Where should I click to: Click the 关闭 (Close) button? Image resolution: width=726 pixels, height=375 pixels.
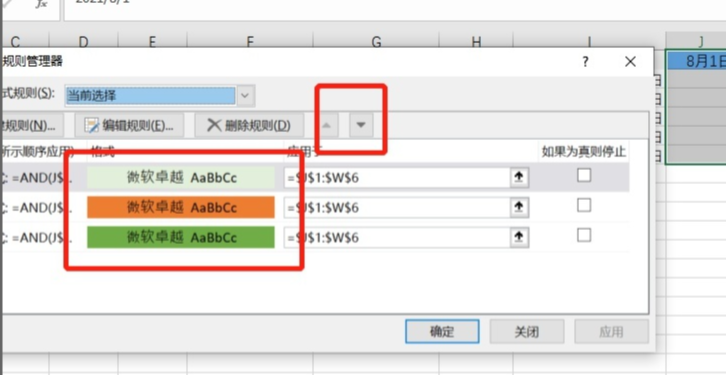coord(527,331)
